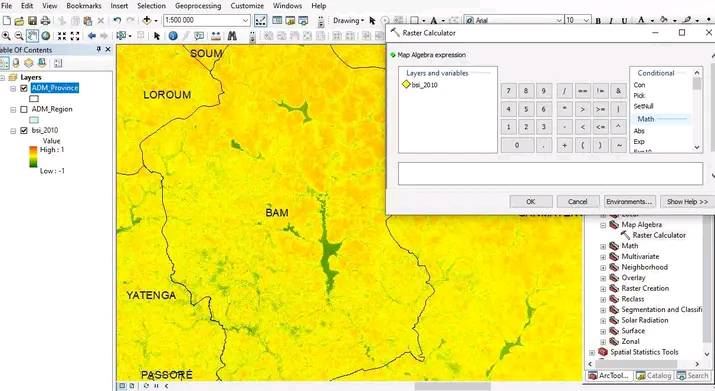Viewport: 715px width, 391px height.
Task: Open the map scale dropdown
Action: (x=245, y=21)
